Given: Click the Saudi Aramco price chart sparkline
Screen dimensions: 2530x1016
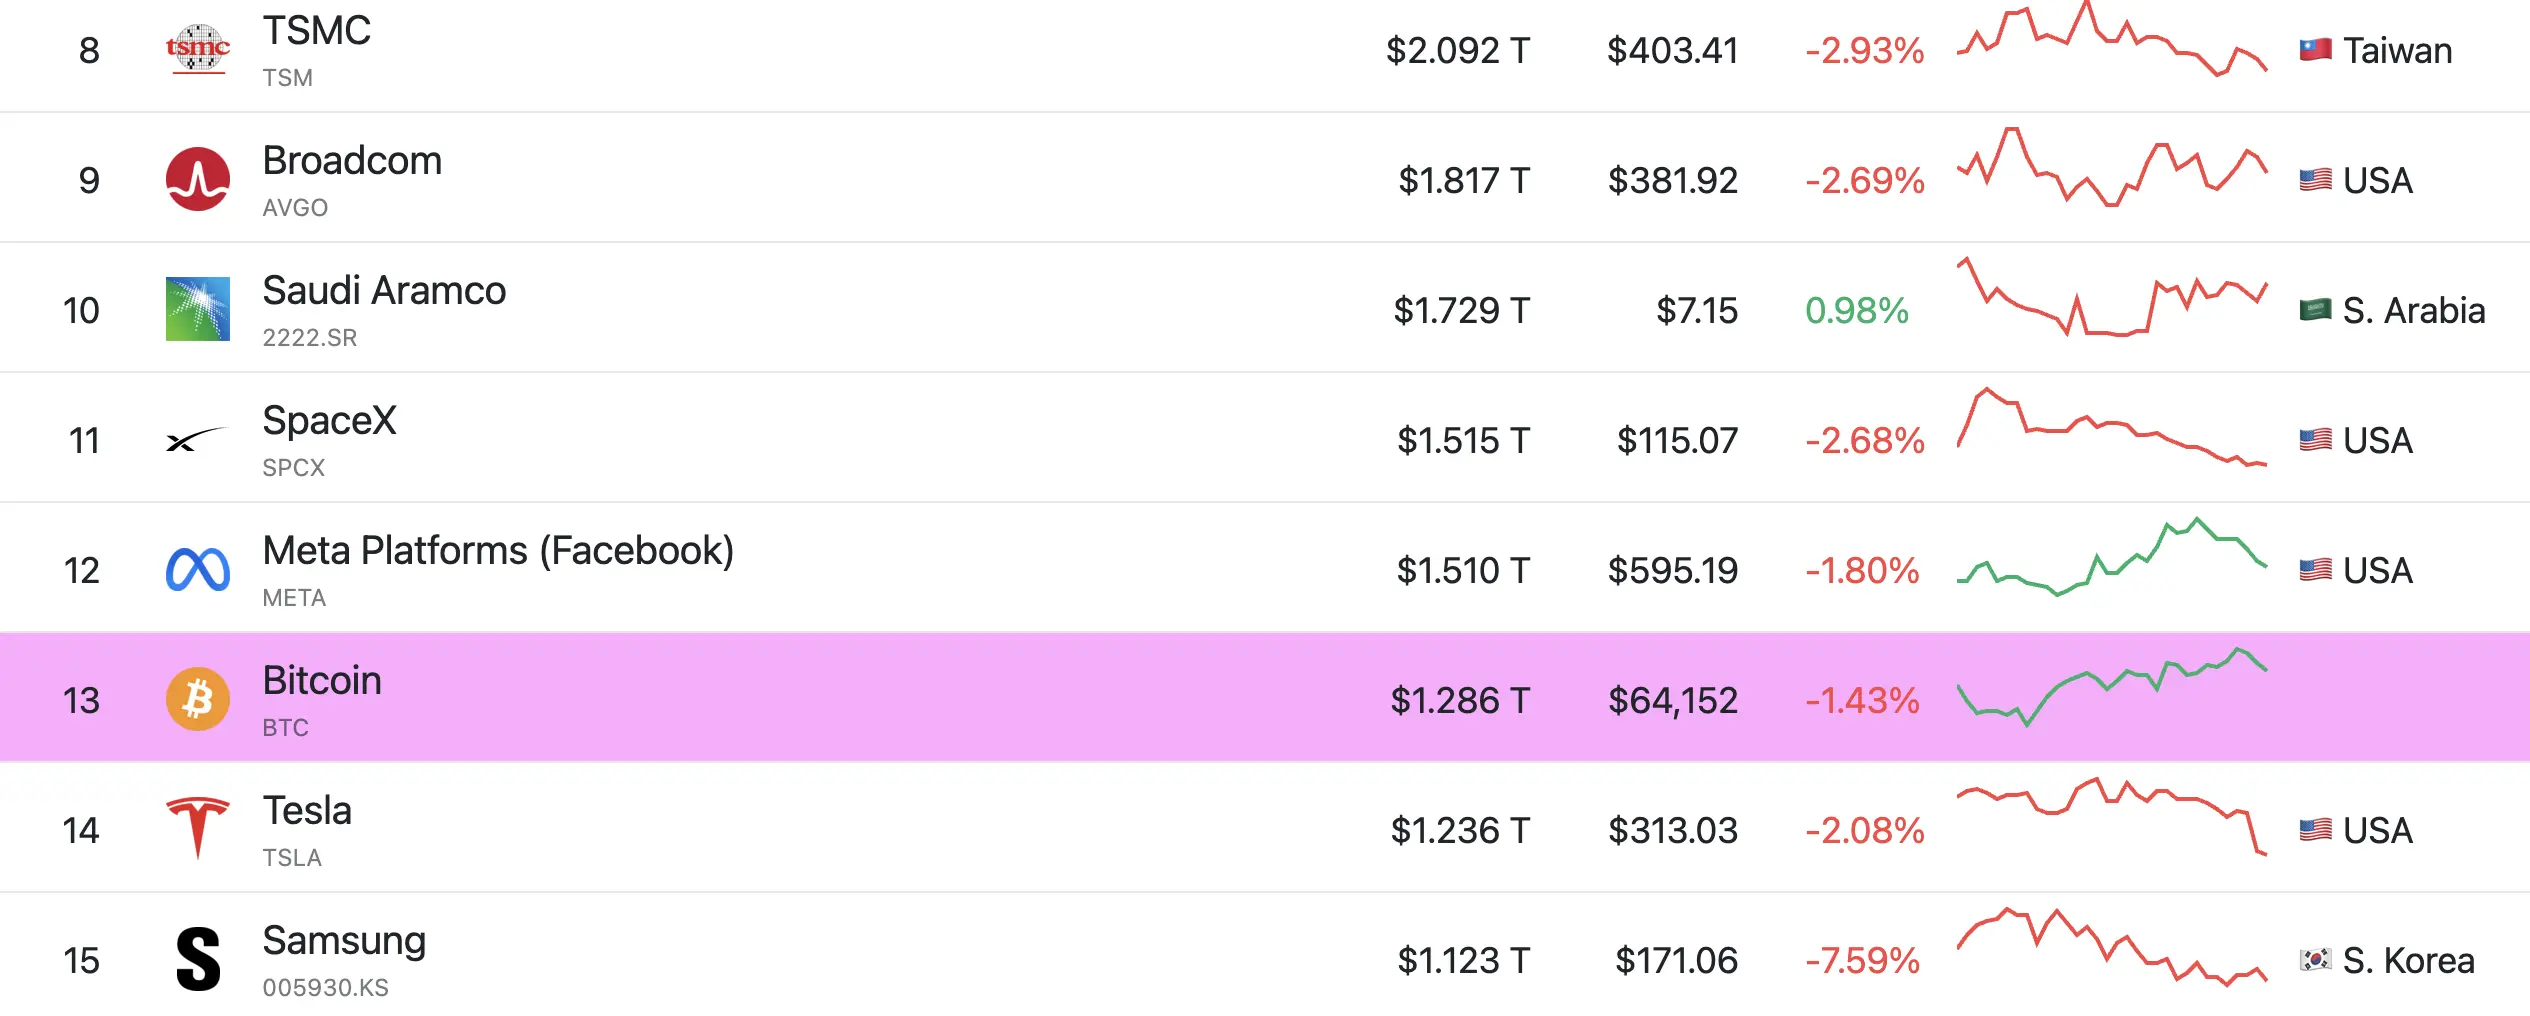Looking at the screenshot, I should tap(2112, 297).
